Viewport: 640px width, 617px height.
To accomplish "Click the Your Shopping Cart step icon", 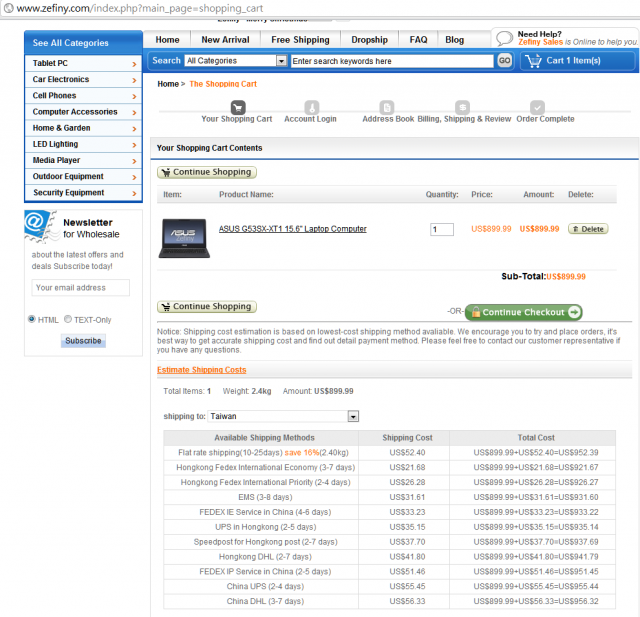I will [x=238, y=107].
